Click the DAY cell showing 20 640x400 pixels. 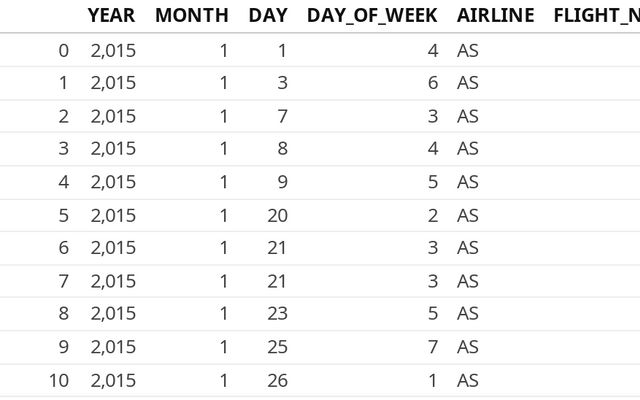[277, 215]
